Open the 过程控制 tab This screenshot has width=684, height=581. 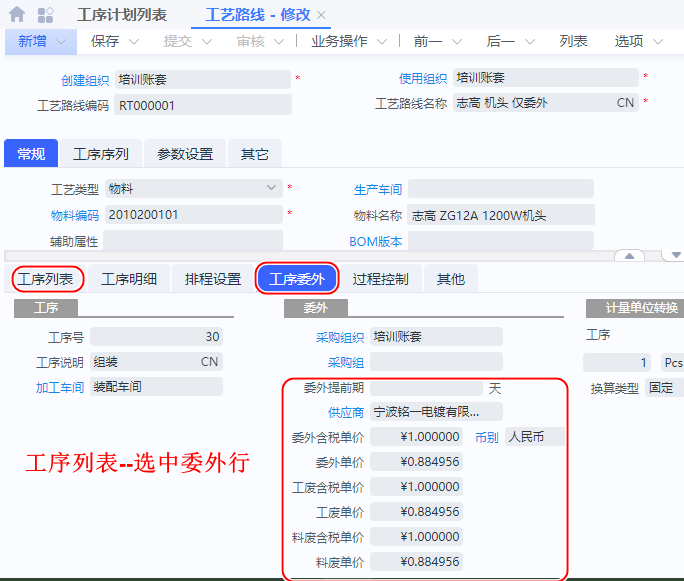[381, 279]
